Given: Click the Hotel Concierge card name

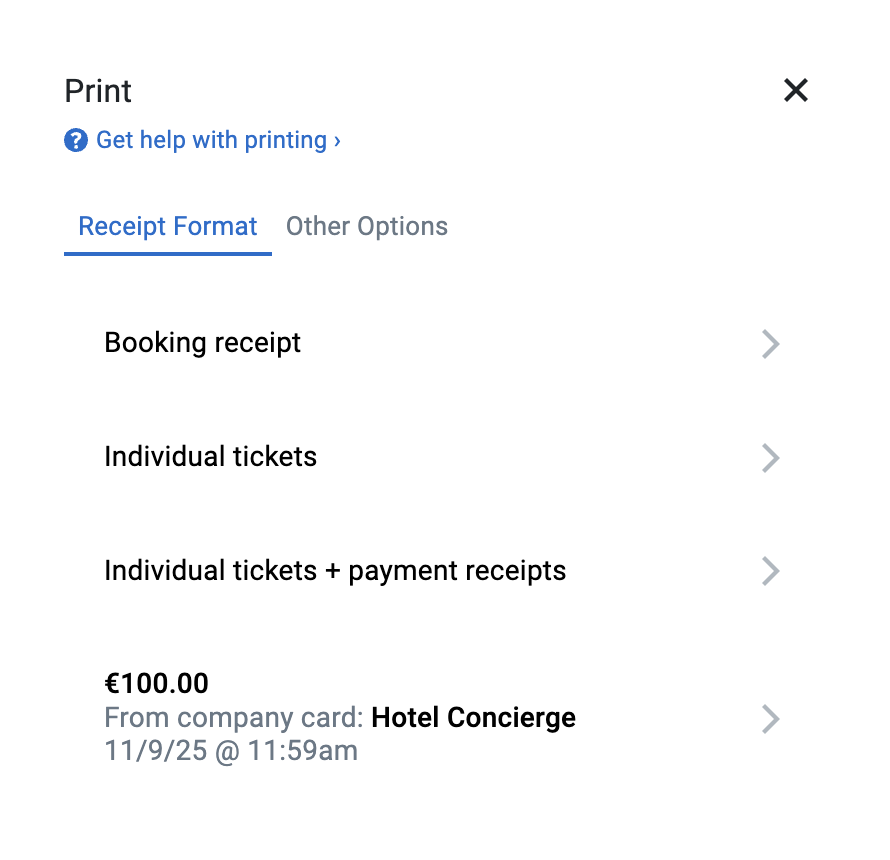Looking at the screenshot, I should 473,718.
